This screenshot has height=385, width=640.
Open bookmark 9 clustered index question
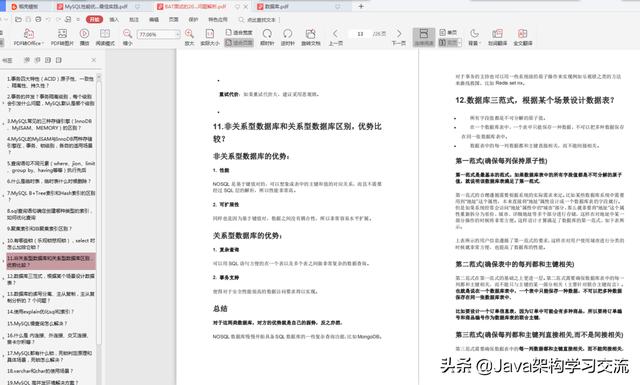pos(40,229)
